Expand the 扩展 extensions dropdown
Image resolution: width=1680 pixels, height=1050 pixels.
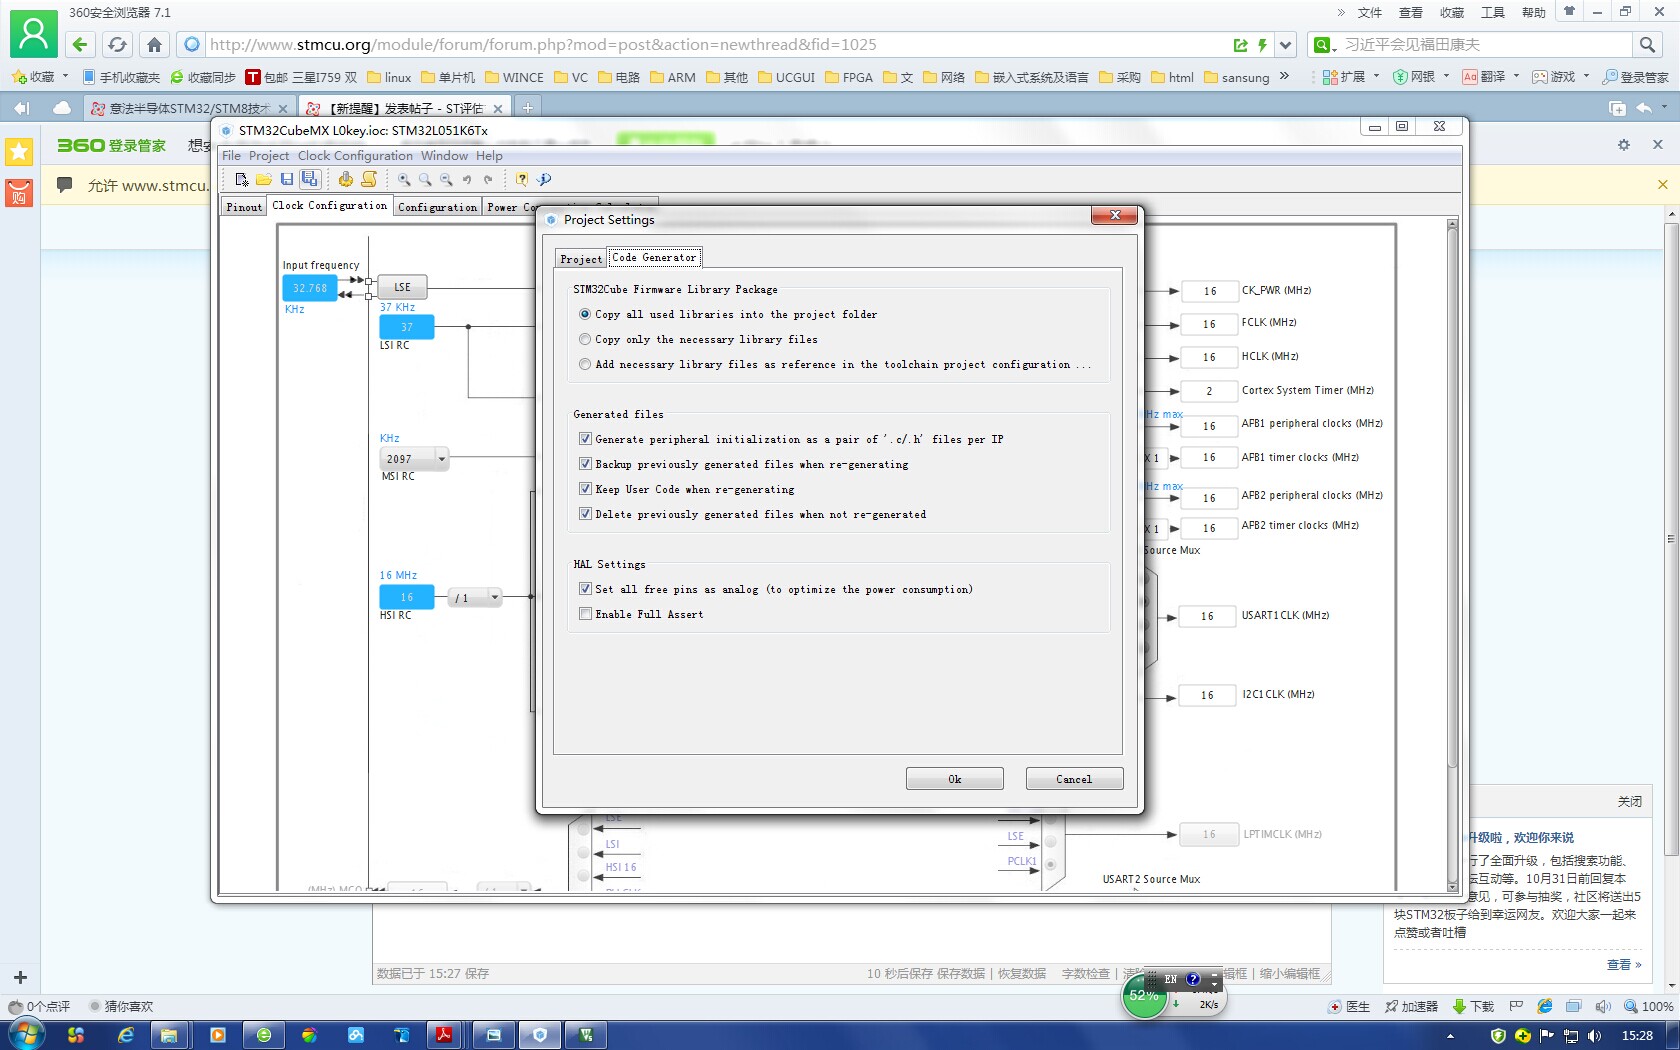click(x=1376, y=76)
